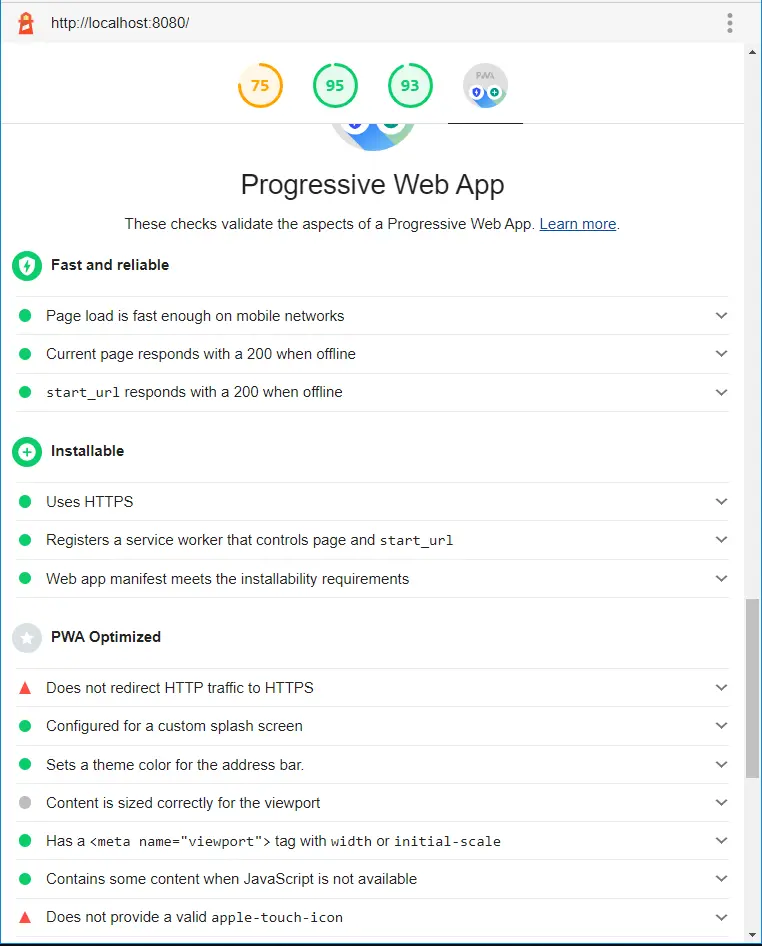
Task: Expand Web app manifest installability audit
Action: (x=721, y=579)
